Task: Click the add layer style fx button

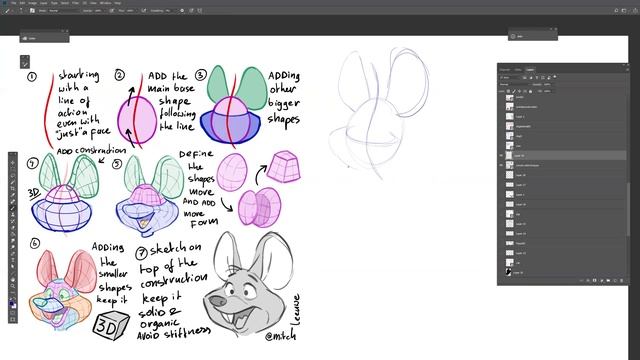Action: point(588,280)
